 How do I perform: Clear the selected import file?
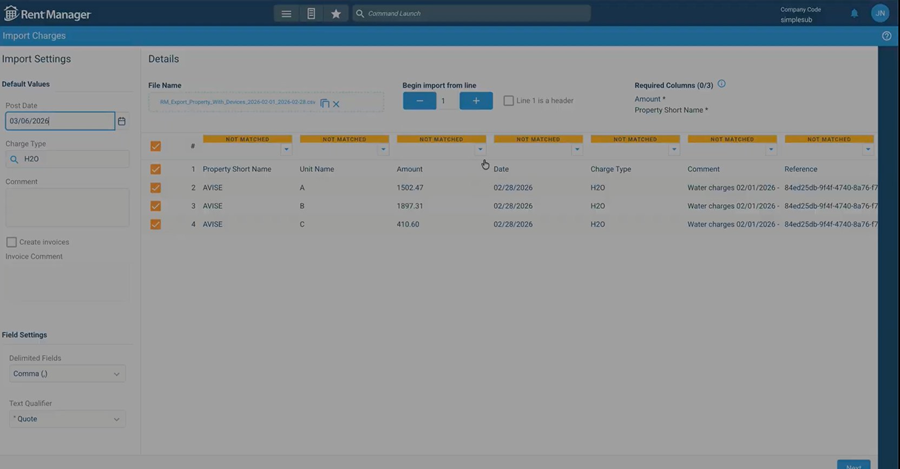(x=336, y=103)
